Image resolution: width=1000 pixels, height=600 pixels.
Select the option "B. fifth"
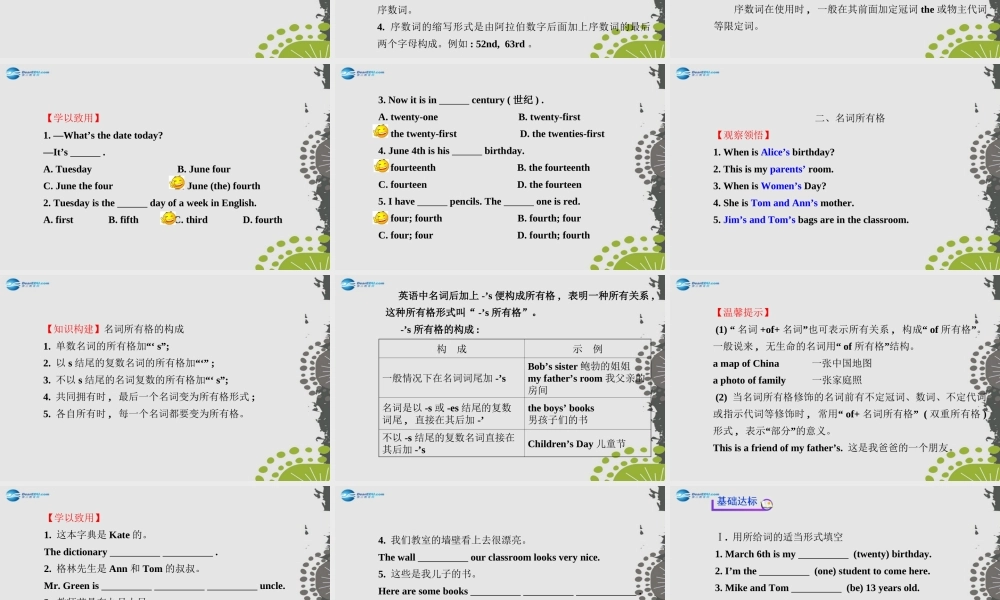pos(123,220)
